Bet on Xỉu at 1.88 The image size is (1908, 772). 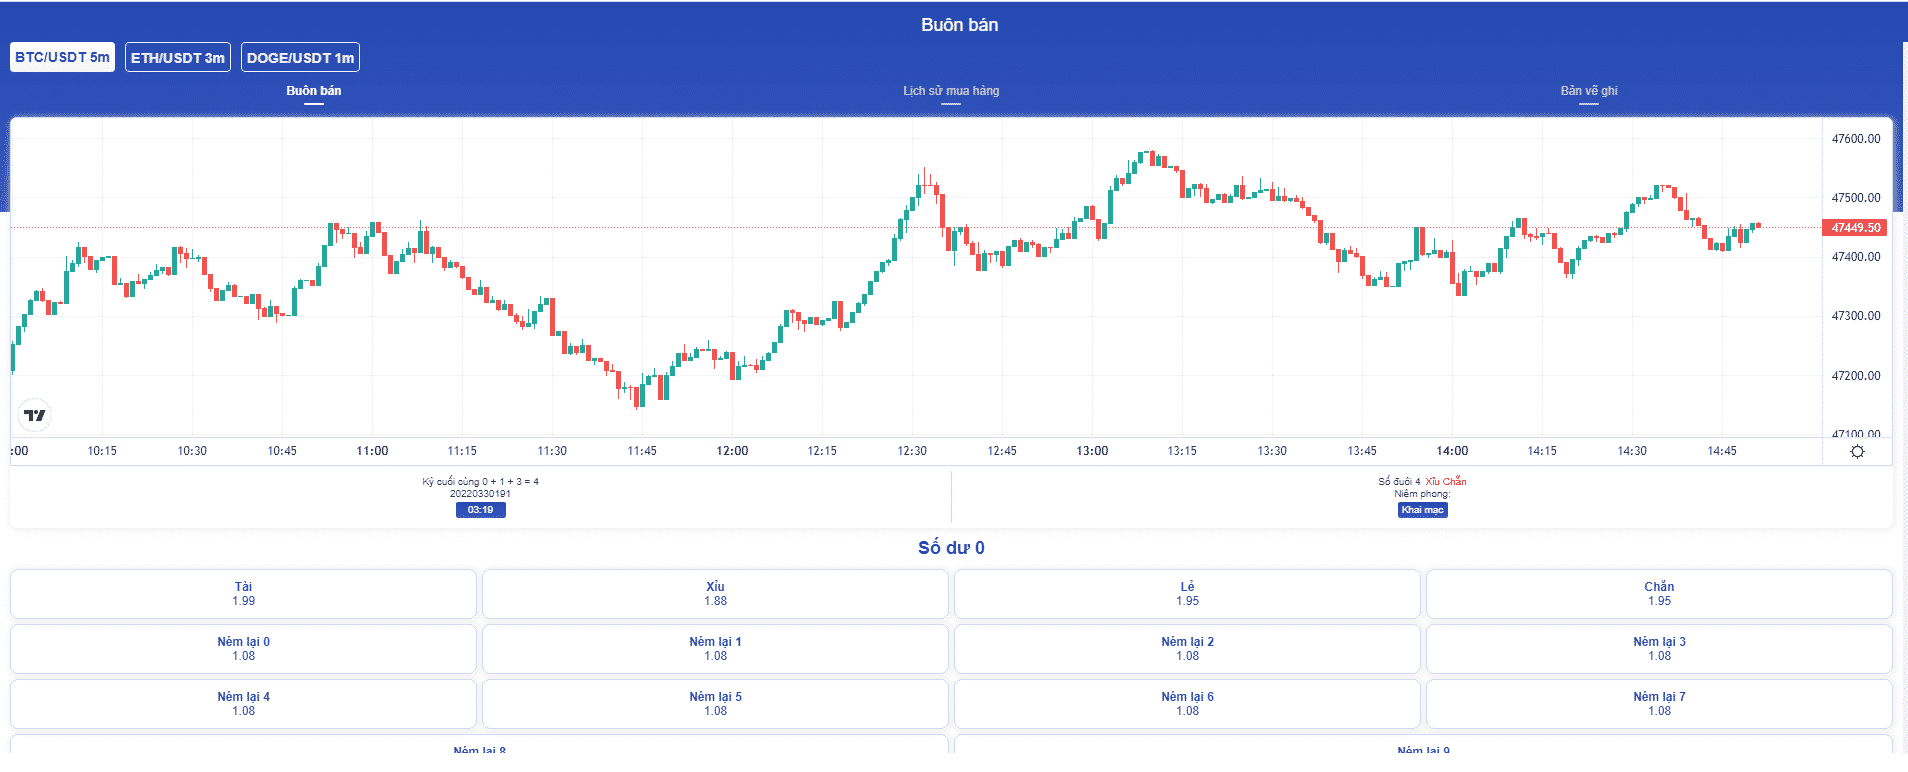pyautogui.click(x=715, y=594)
